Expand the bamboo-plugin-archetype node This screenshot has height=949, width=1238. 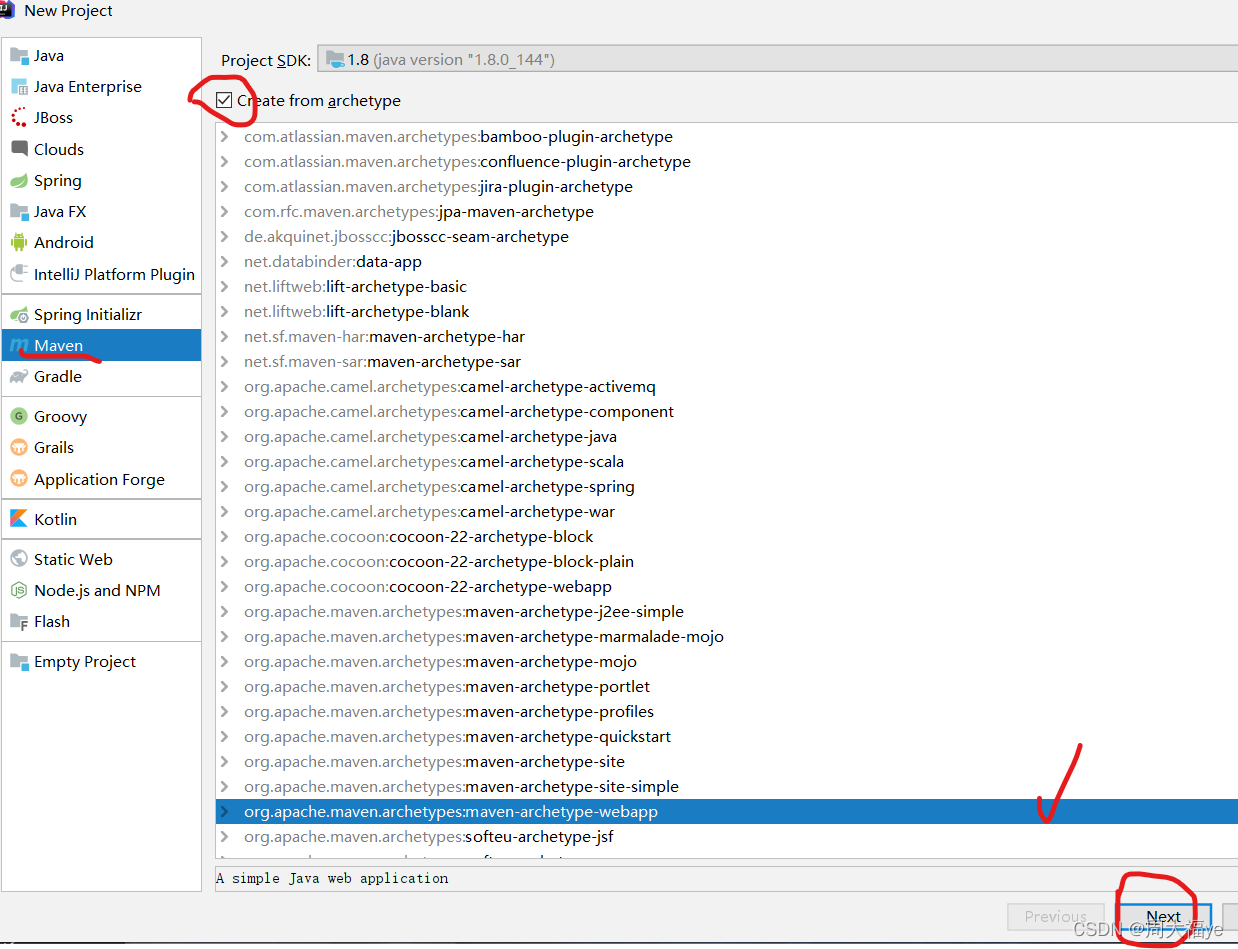tap(224, 137)
